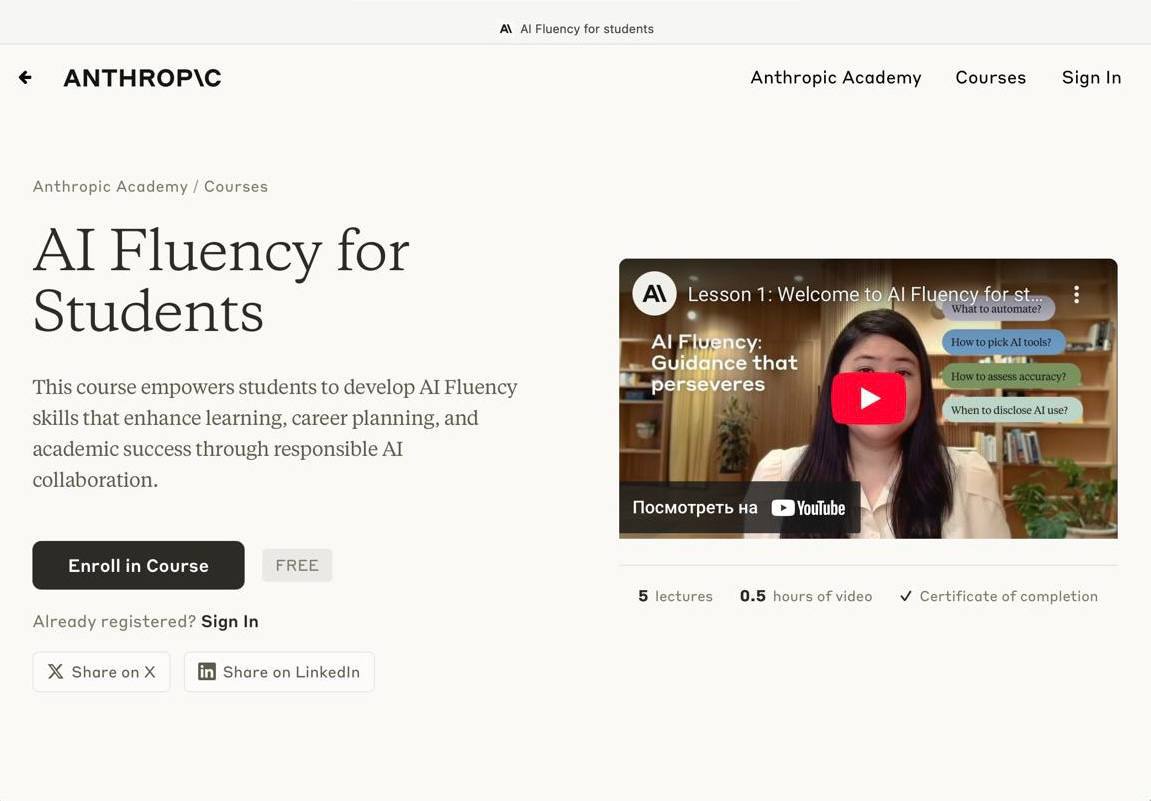Share the course on LinkedIn

pyautogui.click(x=279, y=672)
